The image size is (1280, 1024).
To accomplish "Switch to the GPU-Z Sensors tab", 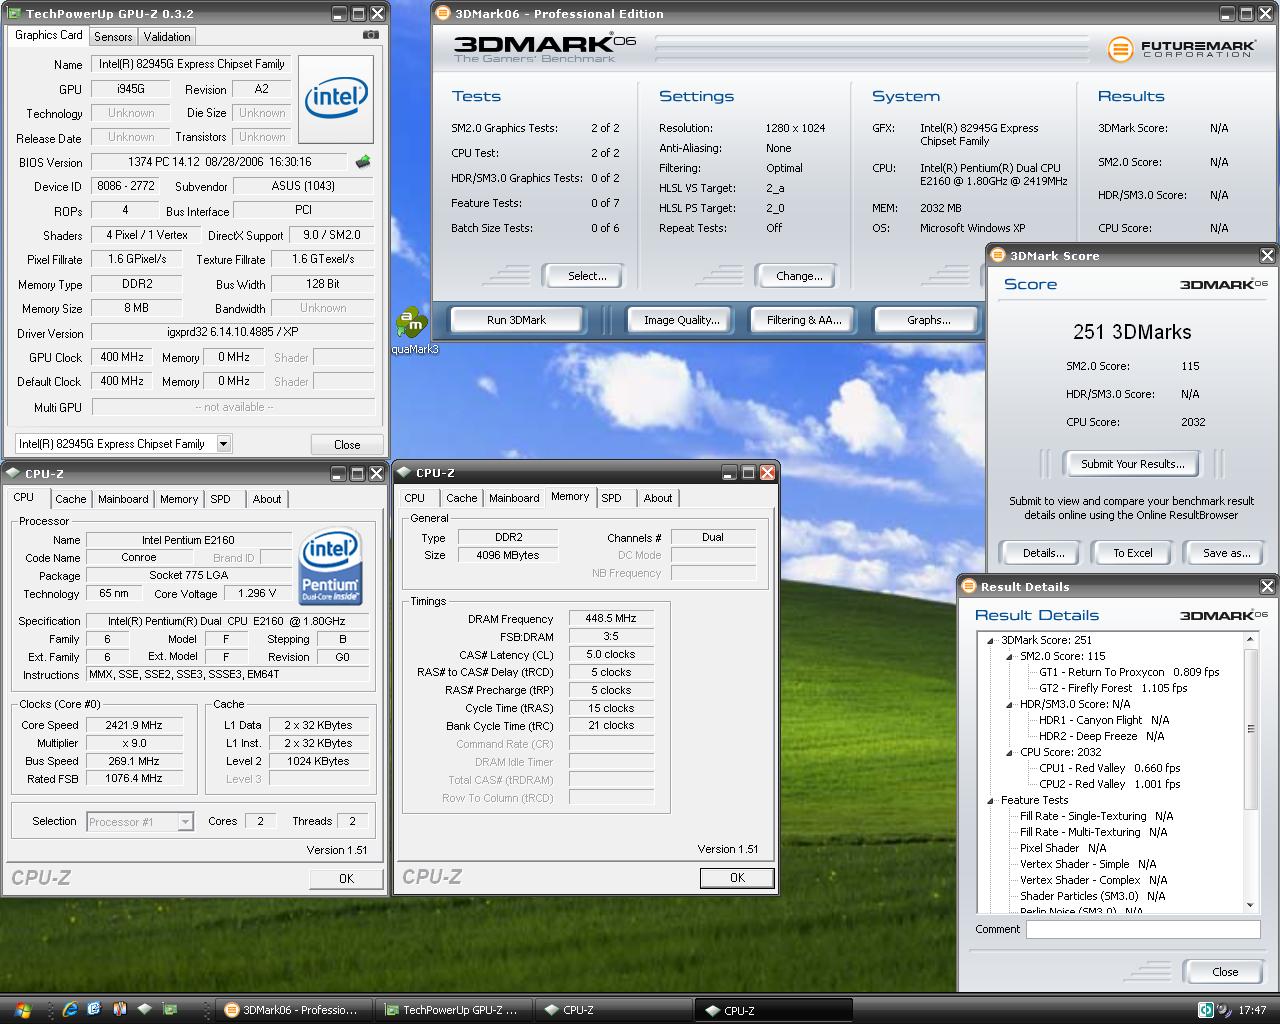I will tap(113, 36).
